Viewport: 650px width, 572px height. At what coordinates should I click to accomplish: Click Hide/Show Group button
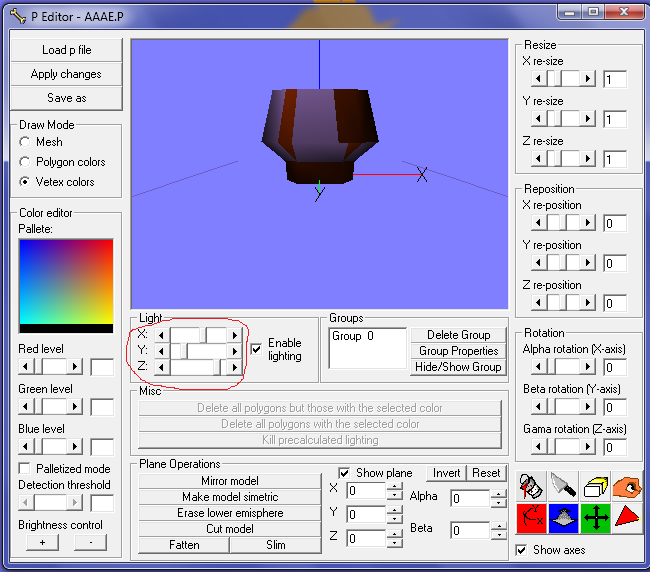tap(458, 367)
